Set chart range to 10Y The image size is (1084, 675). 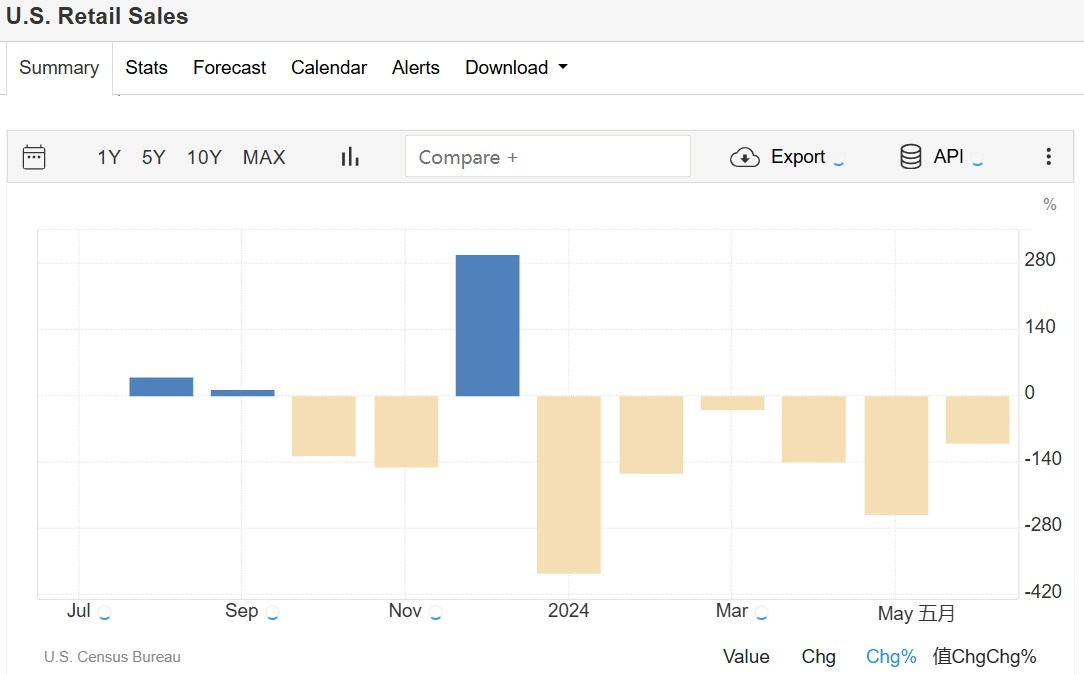tap(204, 157)
